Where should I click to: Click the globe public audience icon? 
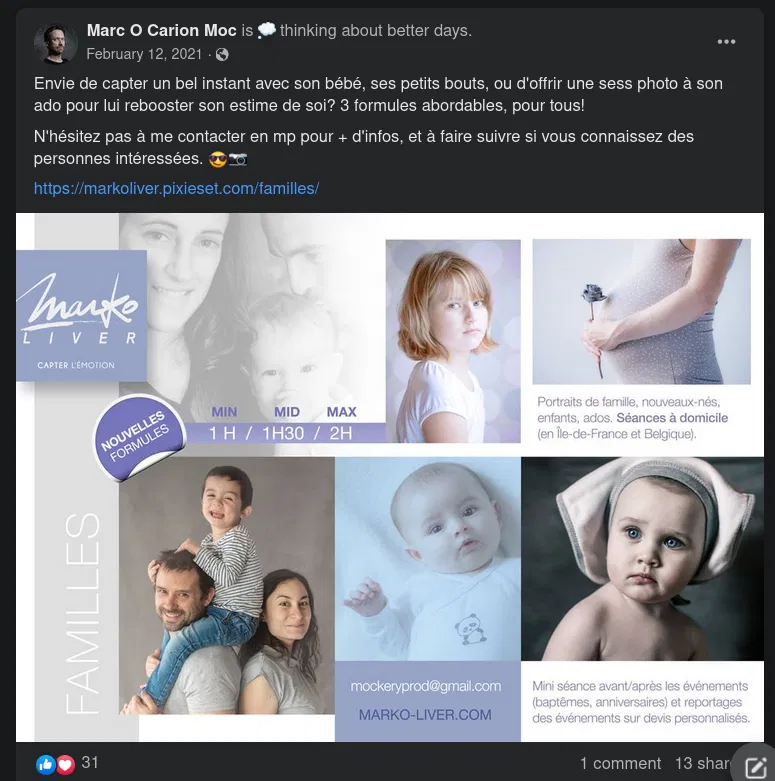click(x=222, y=54)
